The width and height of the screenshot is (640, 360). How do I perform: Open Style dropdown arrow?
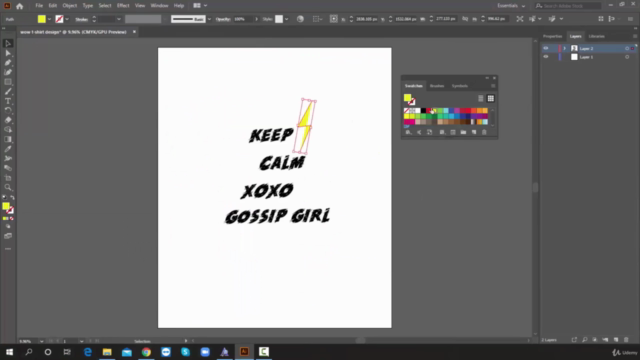point(287,19)
